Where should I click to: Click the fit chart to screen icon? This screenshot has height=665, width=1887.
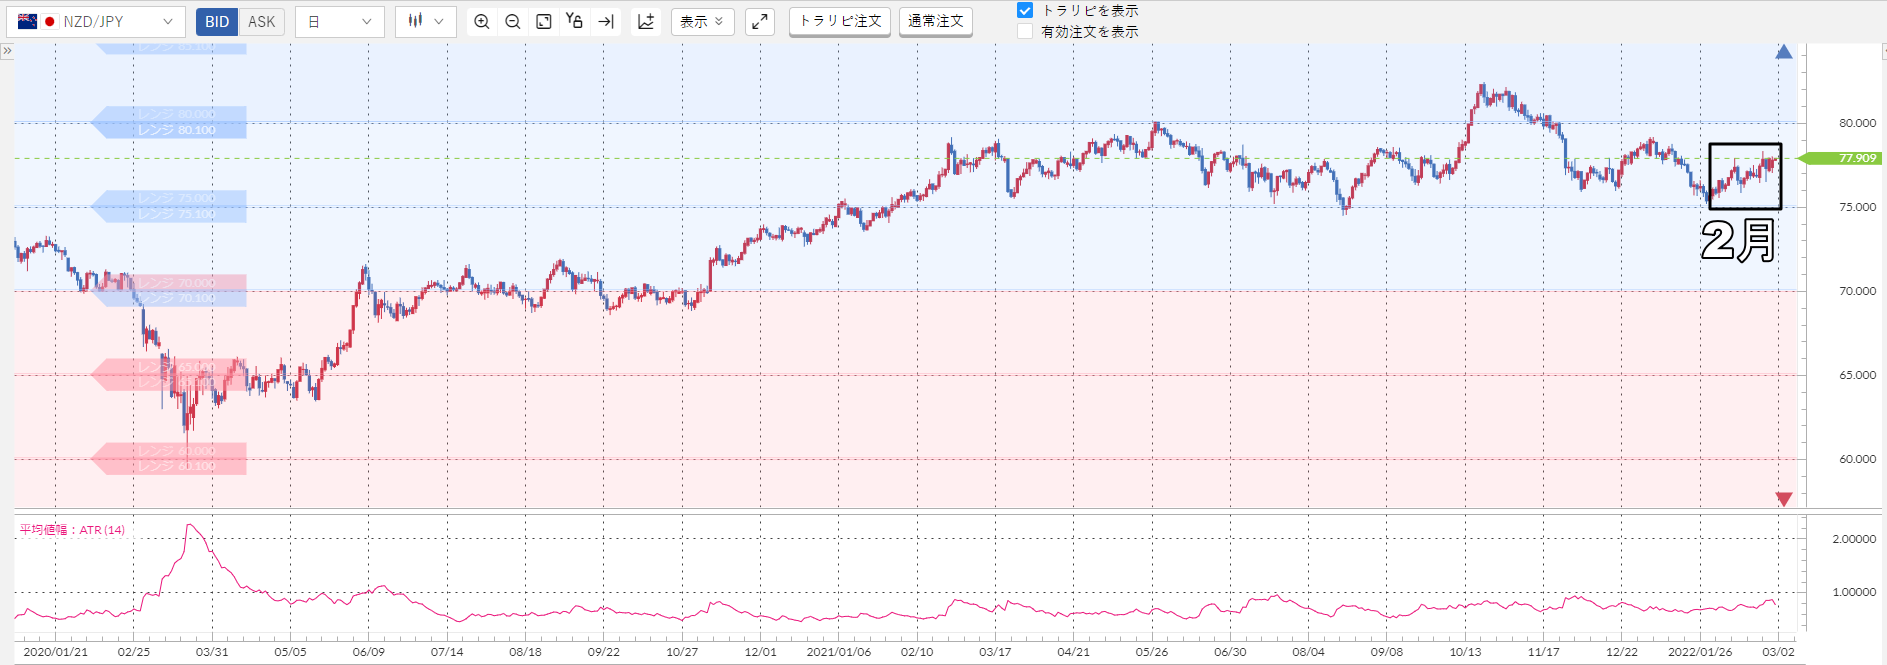[544, 21]
